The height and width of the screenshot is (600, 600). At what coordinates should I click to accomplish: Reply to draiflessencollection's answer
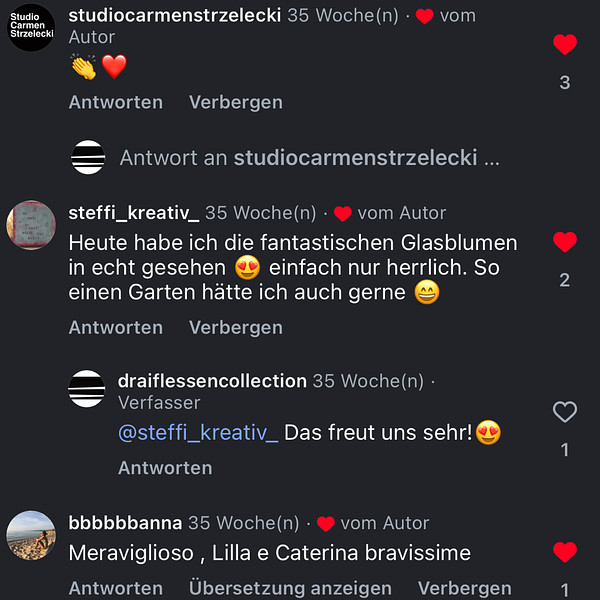point(165,467)
